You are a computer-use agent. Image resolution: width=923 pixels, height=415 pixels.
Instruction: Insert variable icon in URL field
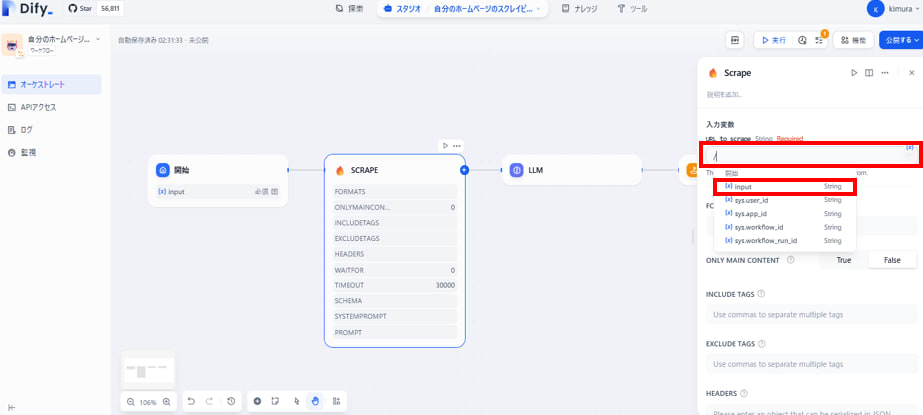point(909,147)
